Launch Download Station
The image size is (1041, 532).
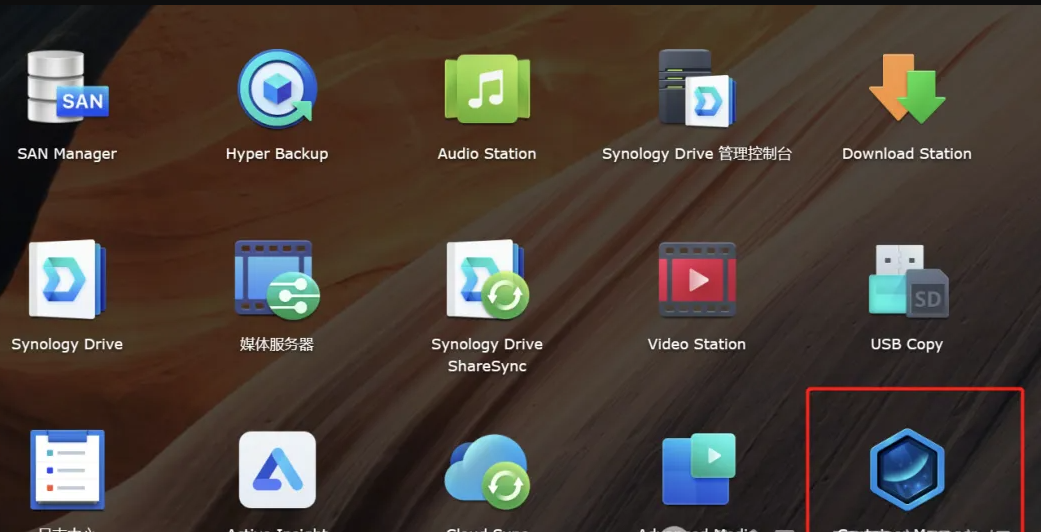[907, 88]
